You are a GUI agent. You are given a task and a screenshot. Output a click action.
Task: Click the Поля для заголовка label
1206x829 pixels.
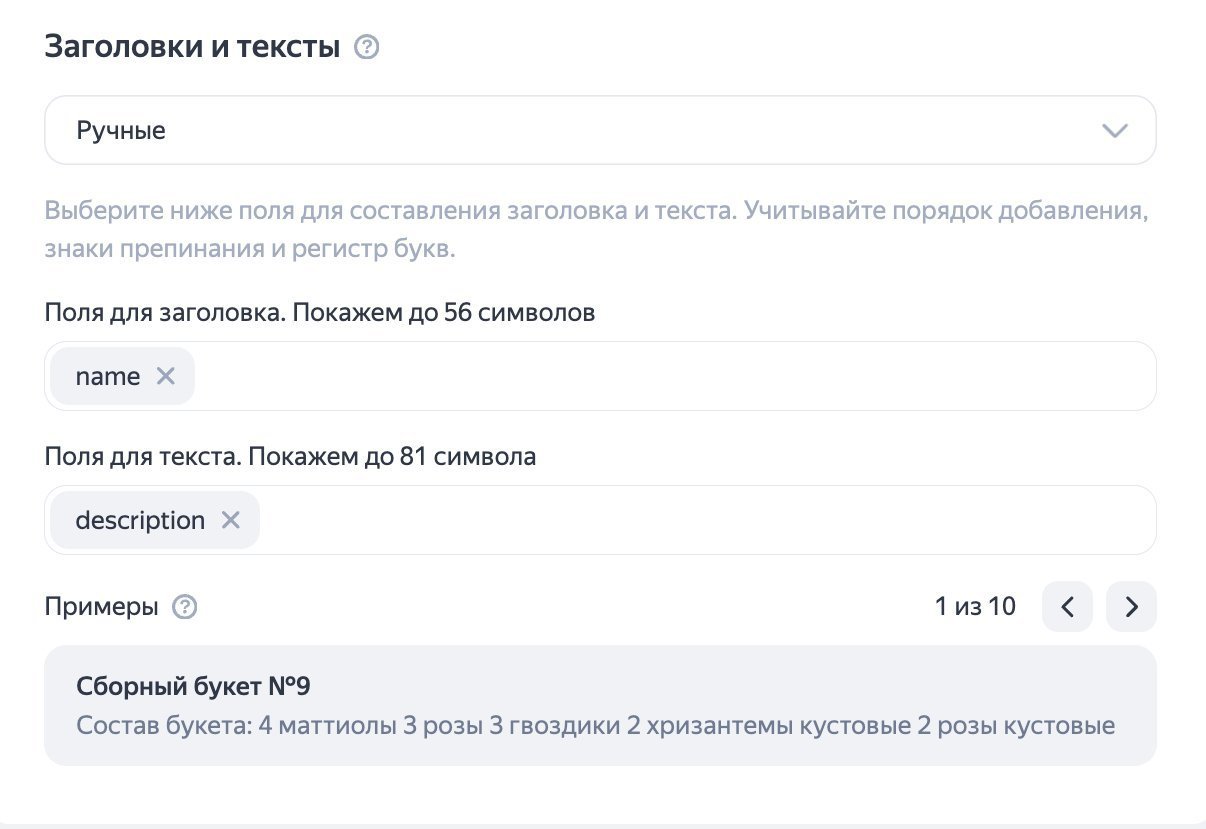pos(319,313)
